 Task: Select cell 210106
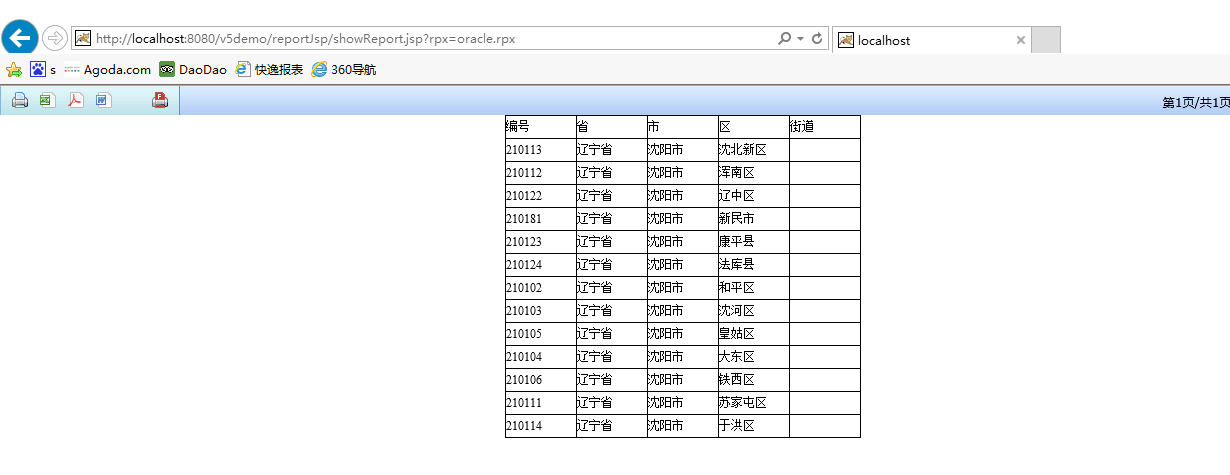tap(541, 380)
